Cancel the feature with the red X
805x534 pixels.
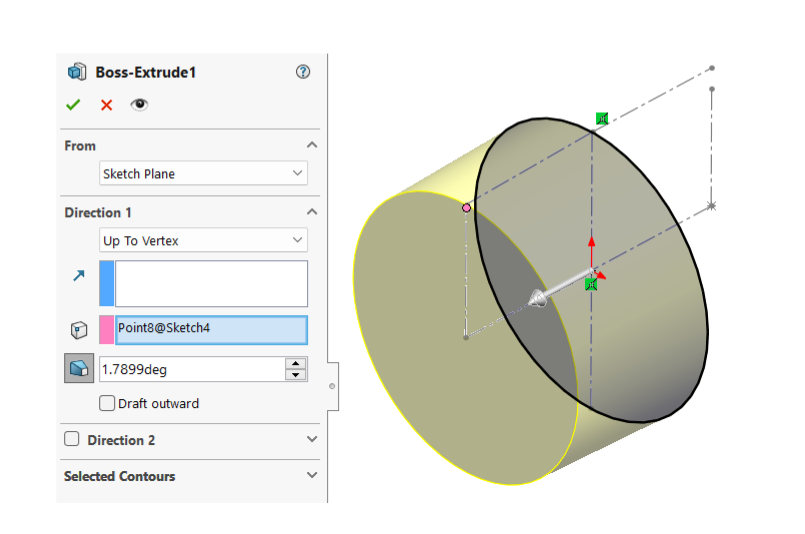coord(106,105)
